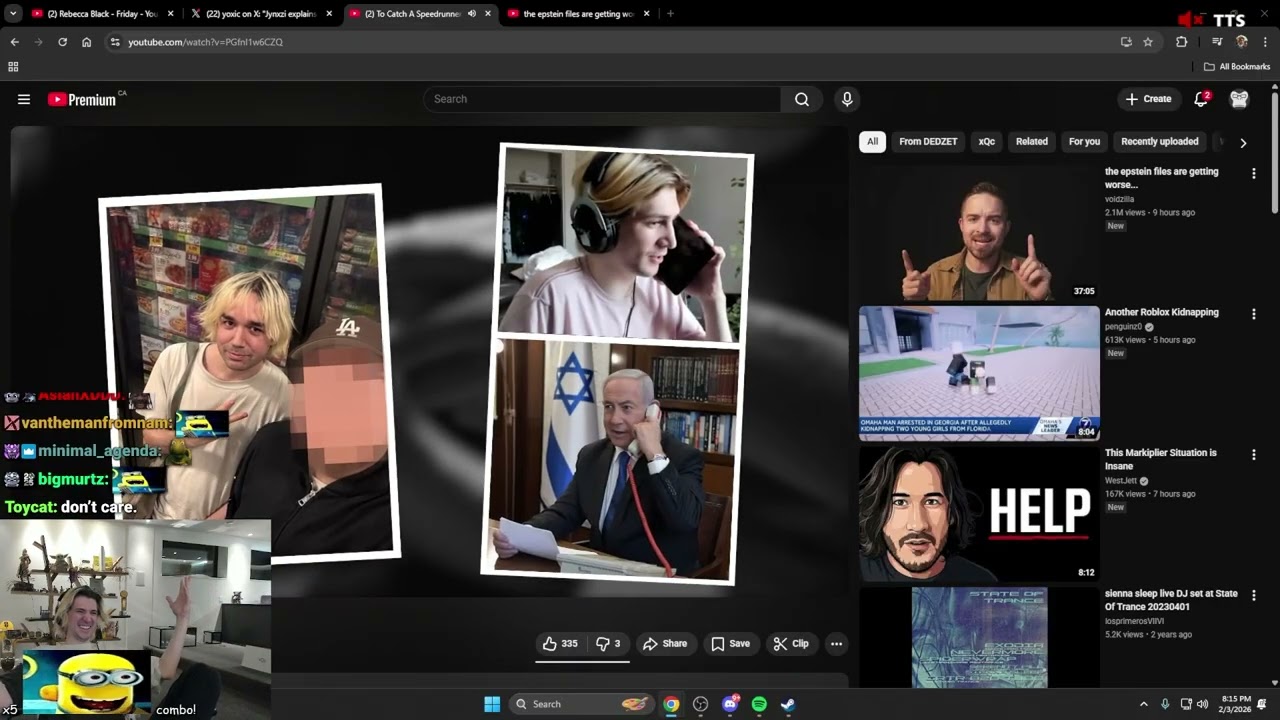The width and height of the screenshot is (1280, 720).
Task: Bookmark this page with star icon
Action: 1148,42
